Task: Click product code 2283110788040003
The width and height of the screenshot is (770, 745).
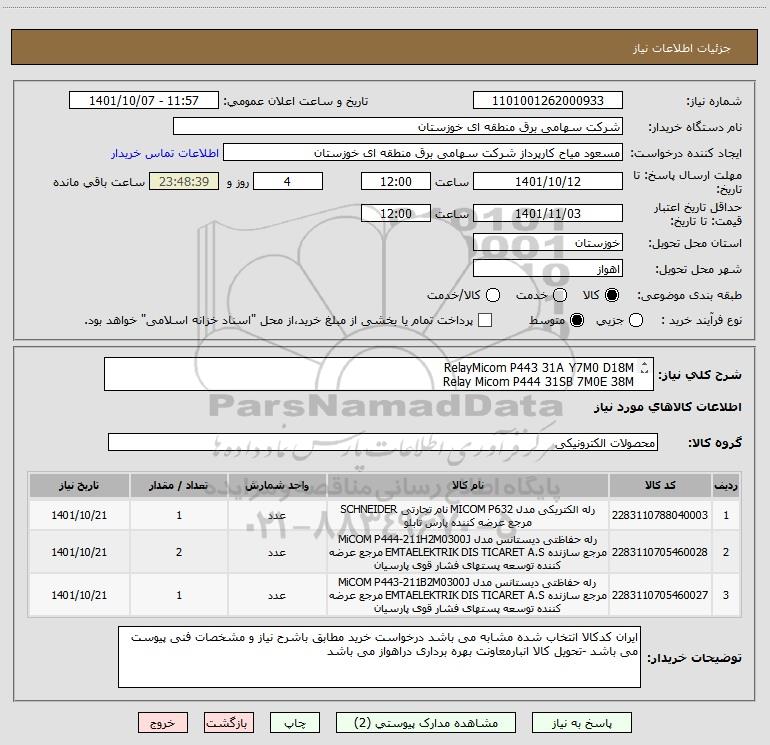Action: point(660,515)
